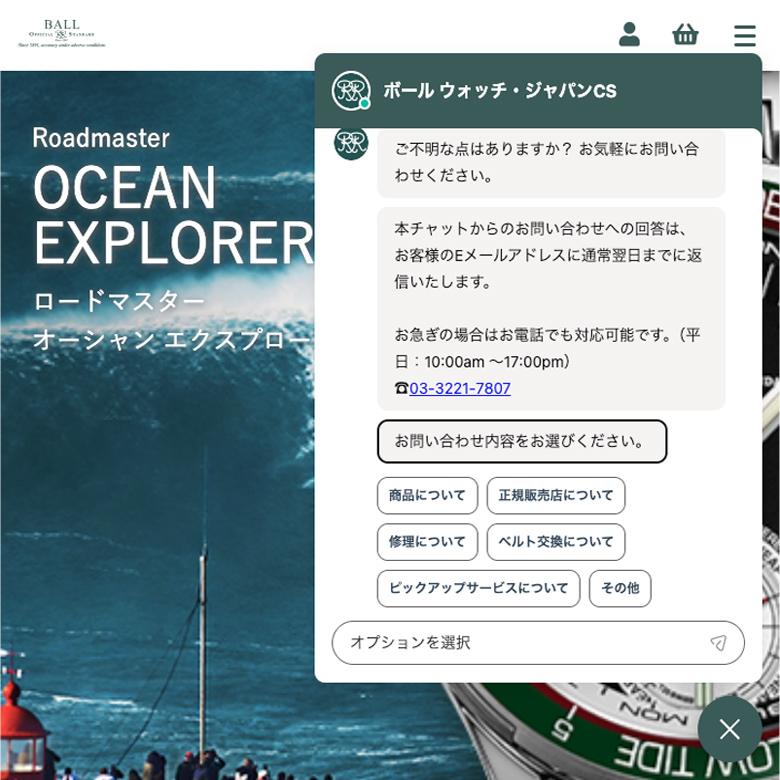Open the user account icon
Screen dimensions: 780x780
click(x=629, y=35)
